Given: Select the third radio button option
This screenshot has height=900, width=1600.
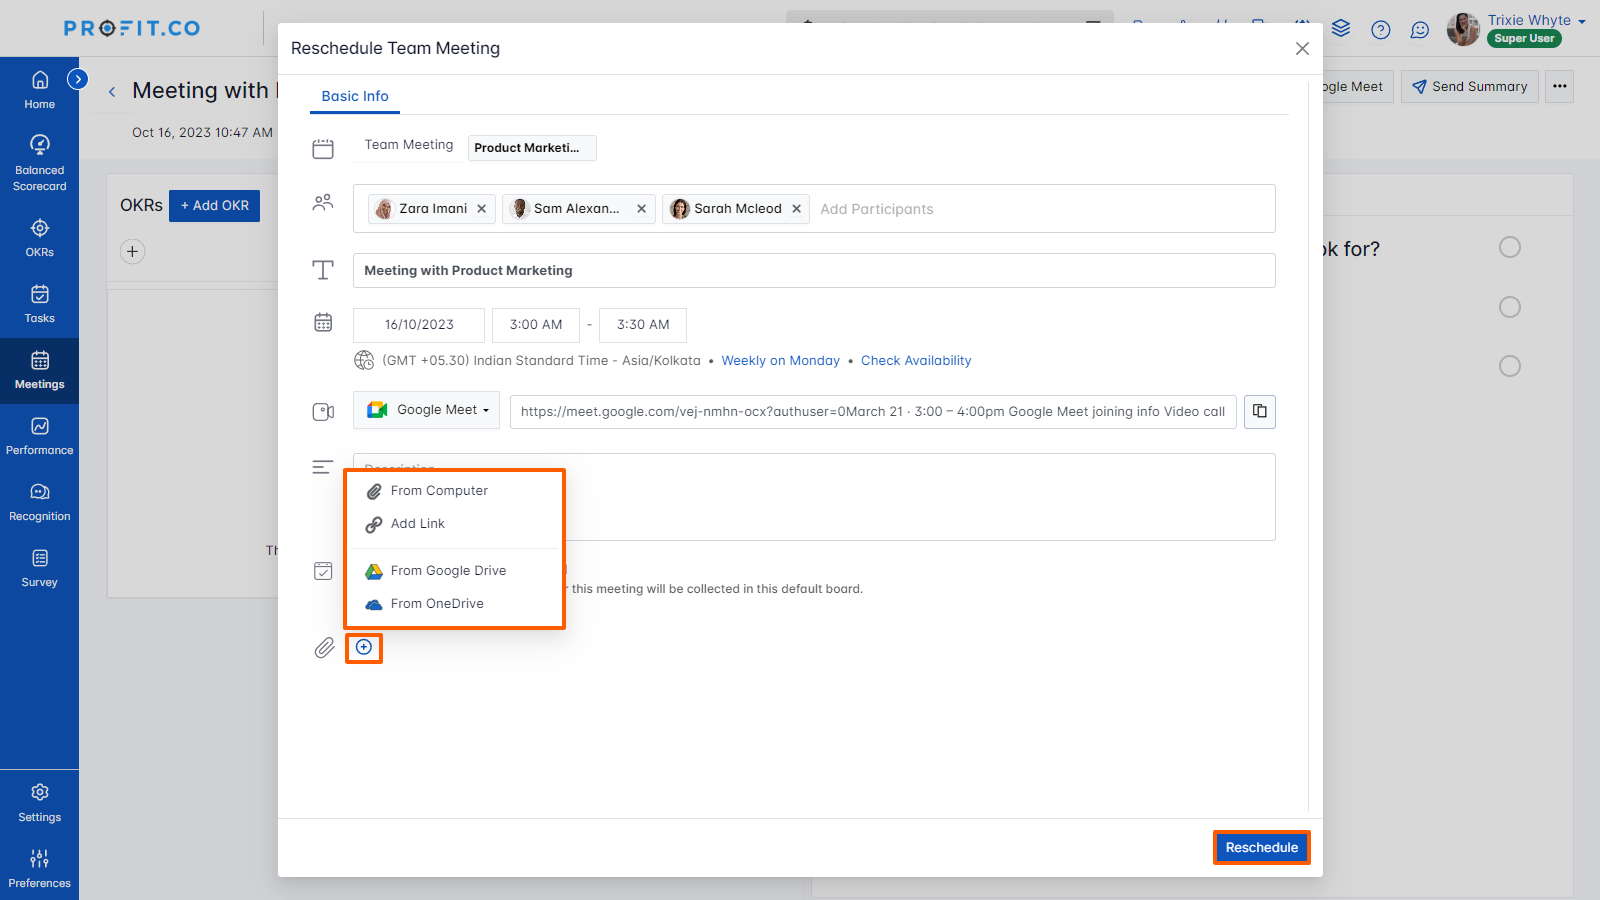Looking at the screenshot, I should (x=1509, y=366).
